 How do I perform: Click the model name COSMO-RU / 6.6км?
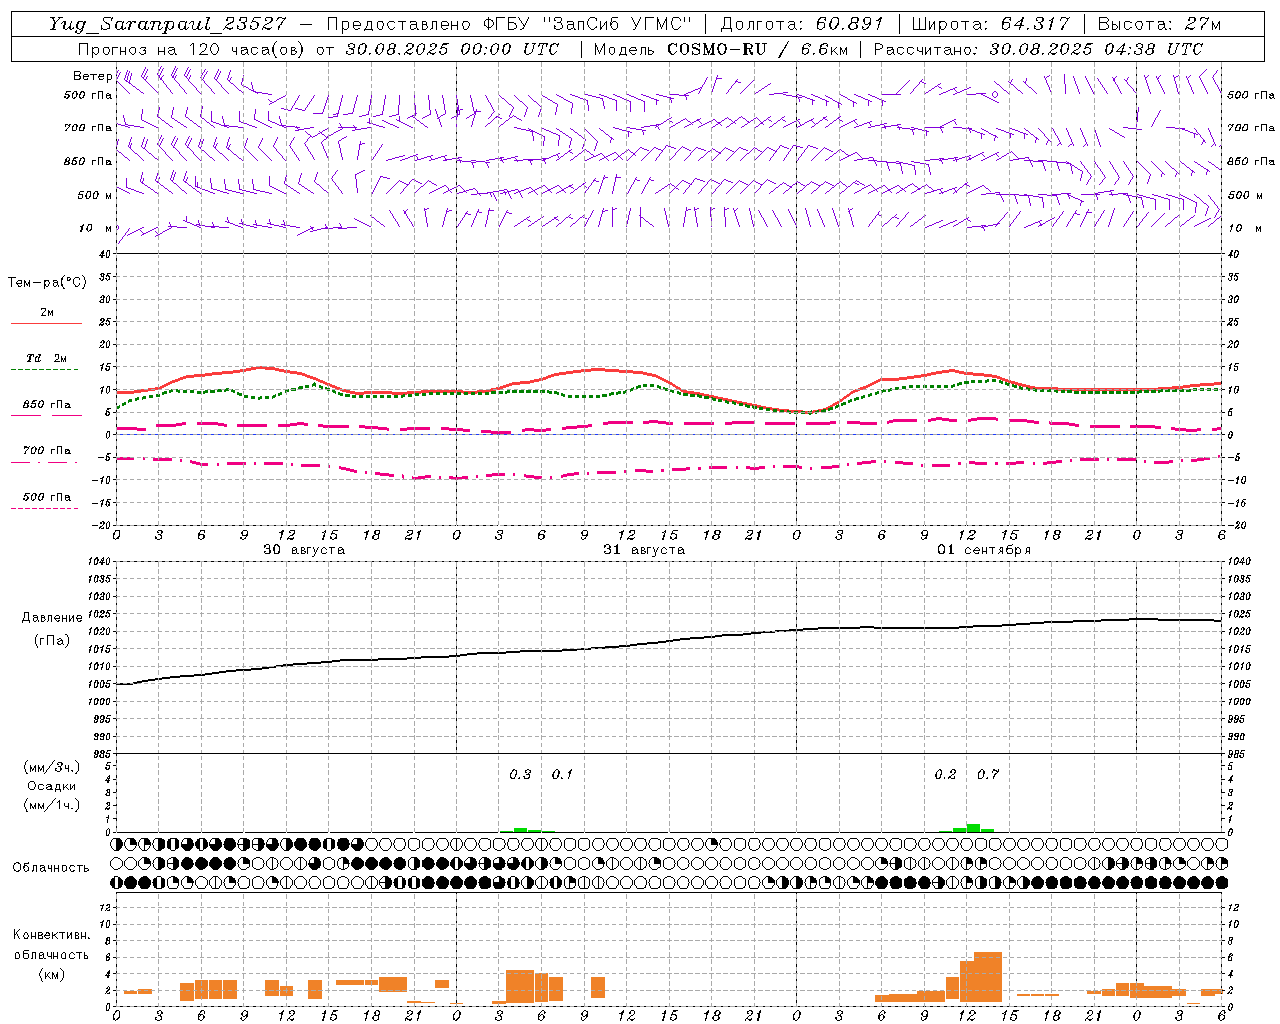[757, 49]
